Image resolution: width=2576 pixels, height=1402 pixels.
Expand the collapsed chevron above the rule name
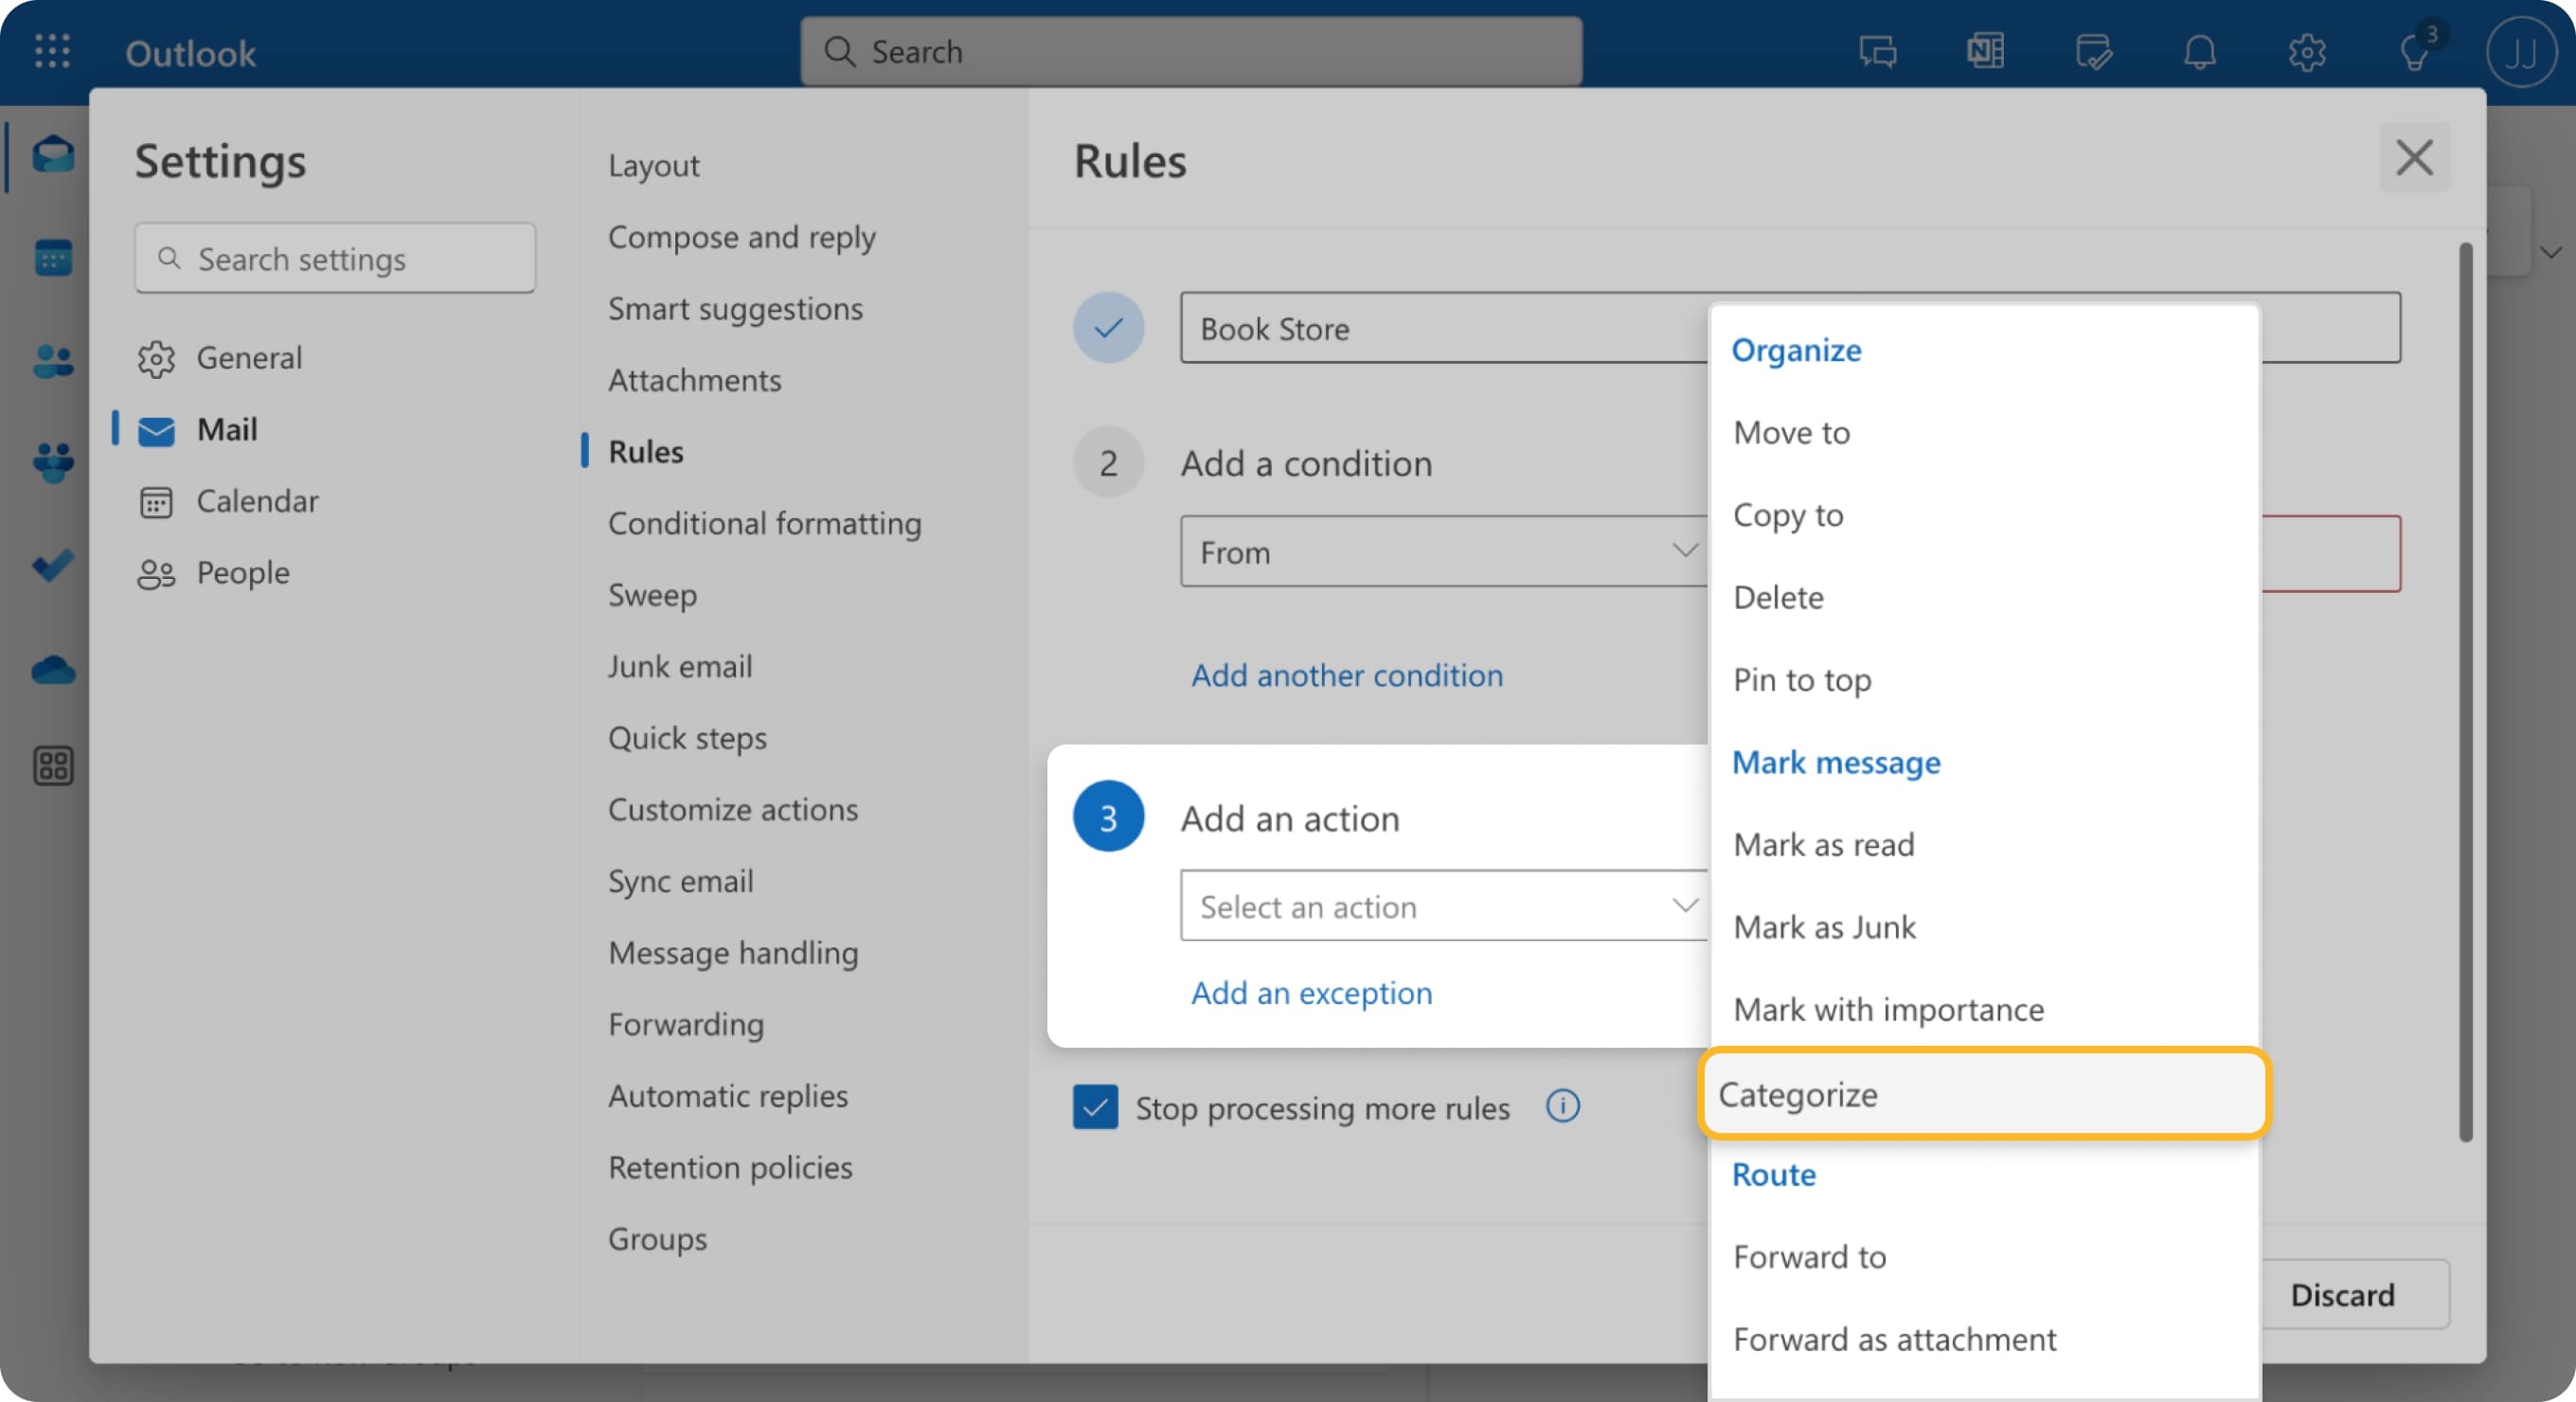pyautogui.click(x=2552, y=252)
